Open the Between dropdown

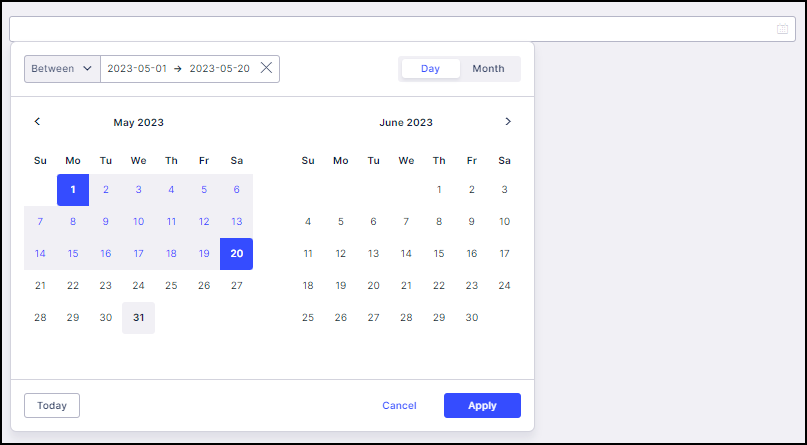(62, 68)
